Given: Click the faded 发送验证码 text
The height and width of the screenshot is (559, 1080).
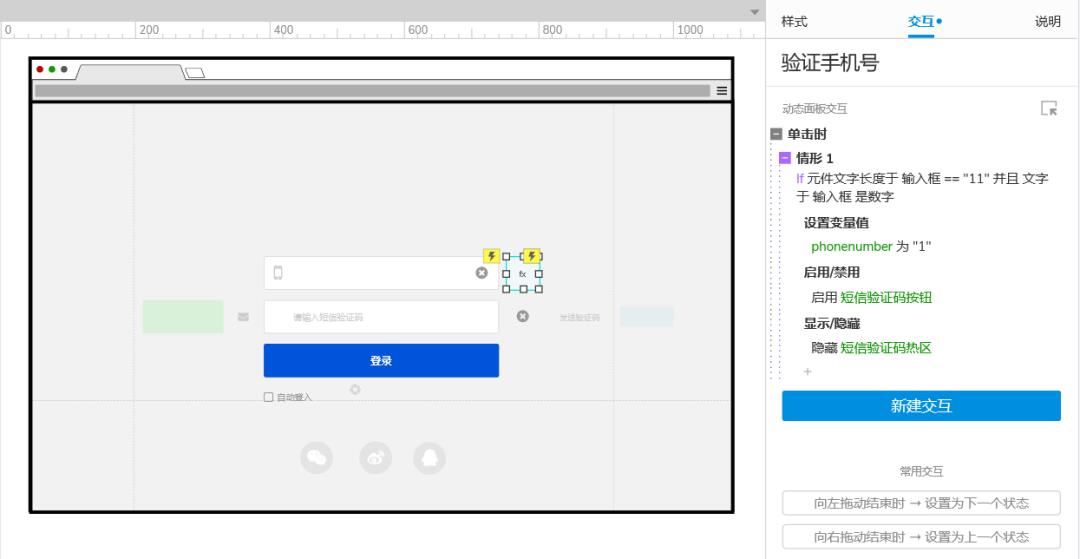Looking at the screenshot, I should tap(579, 317).
